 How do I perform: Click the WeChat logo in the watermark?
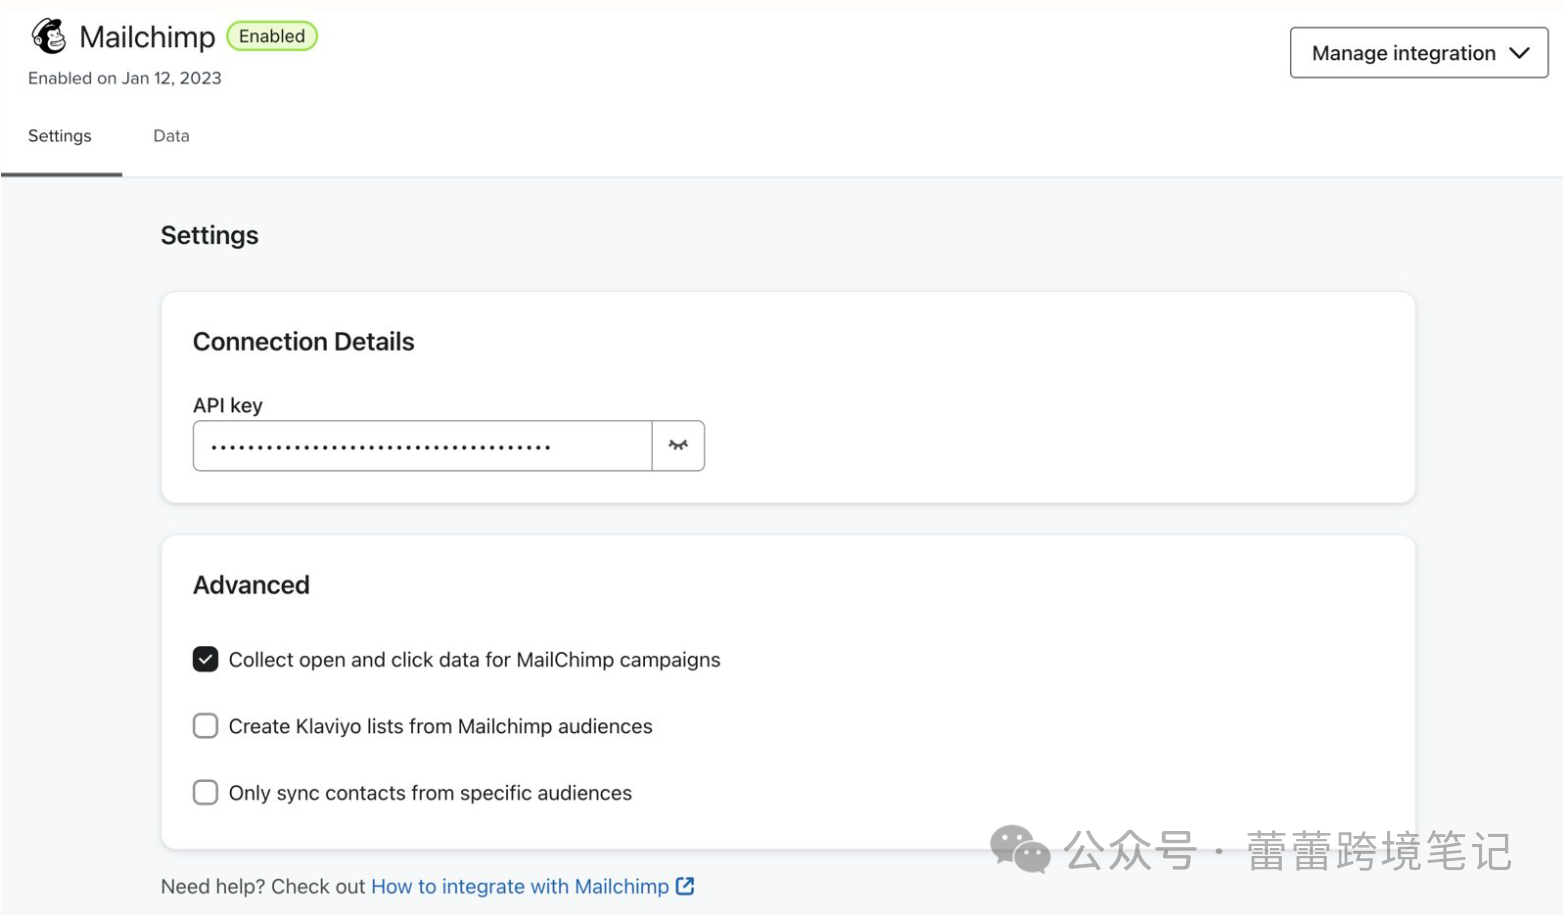click(1019, 850)
